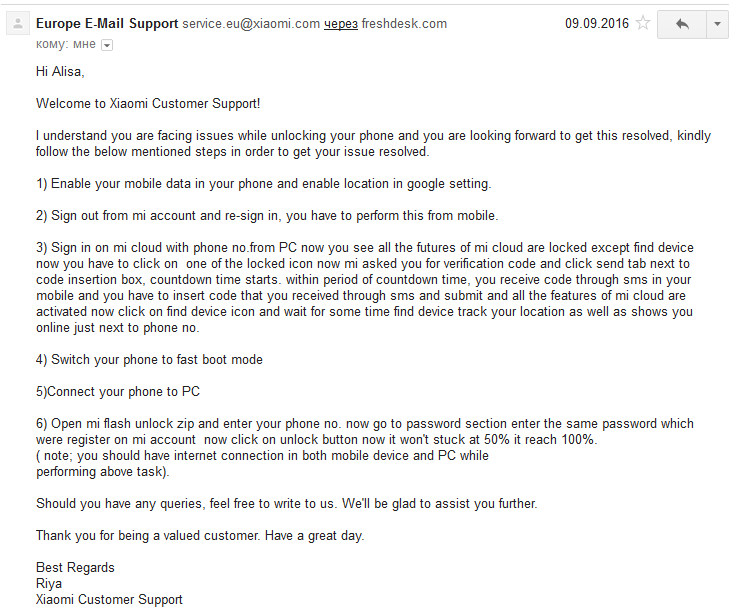
Task: Click the date 09.09.2016
Action: [597, 23]
